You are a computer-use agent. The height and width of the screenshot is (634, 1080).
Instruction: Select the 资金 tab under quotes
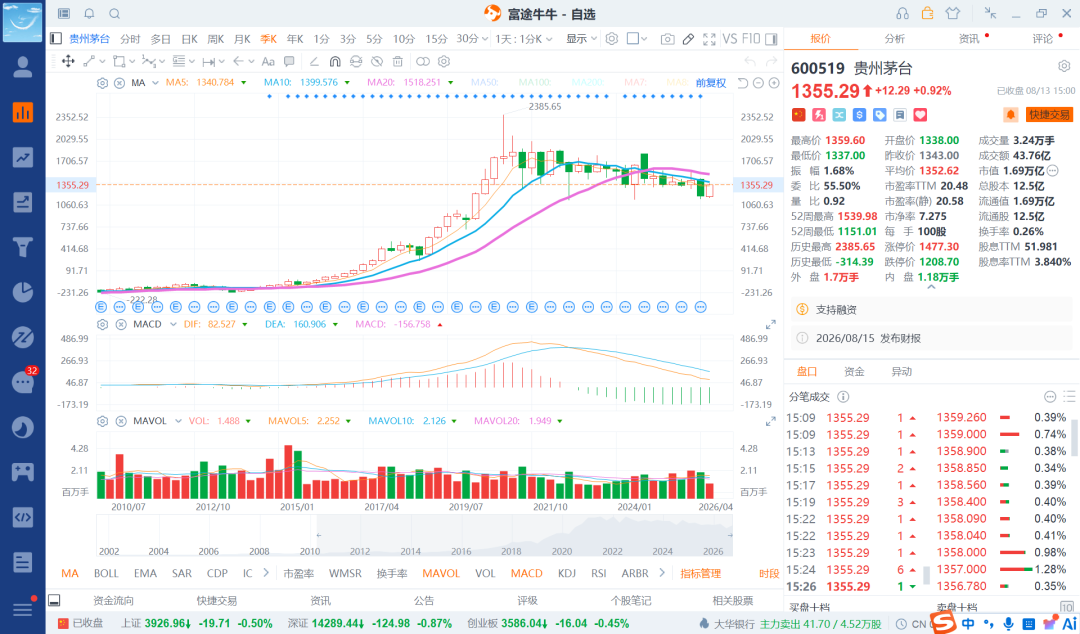click(854, 371)
